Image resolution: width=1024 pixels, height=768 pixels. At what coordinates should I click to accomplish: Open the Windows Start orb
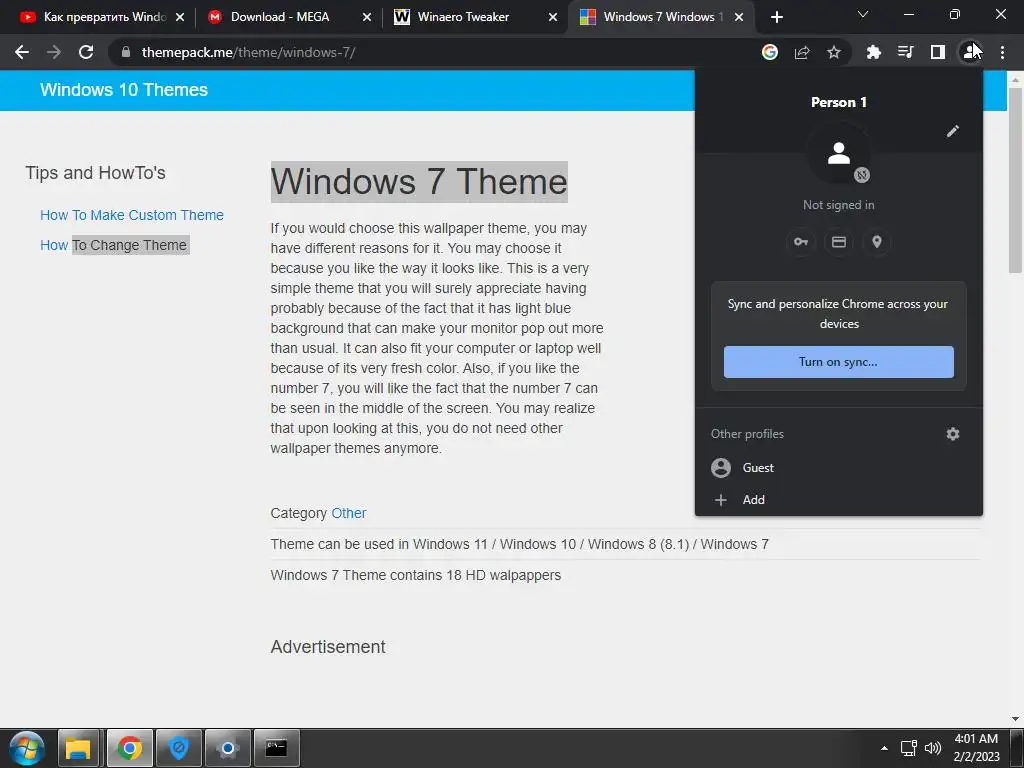[x=27, y=748]
